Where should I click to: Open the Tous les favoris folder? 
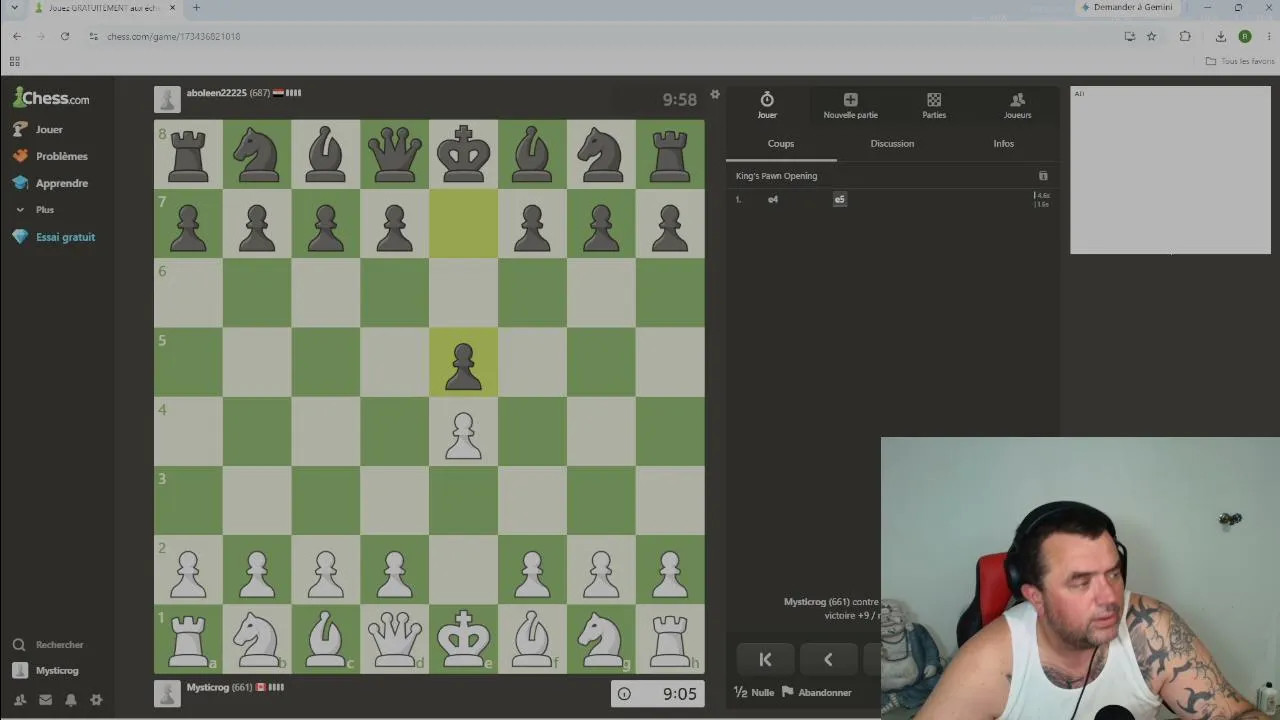[1240, 61]
